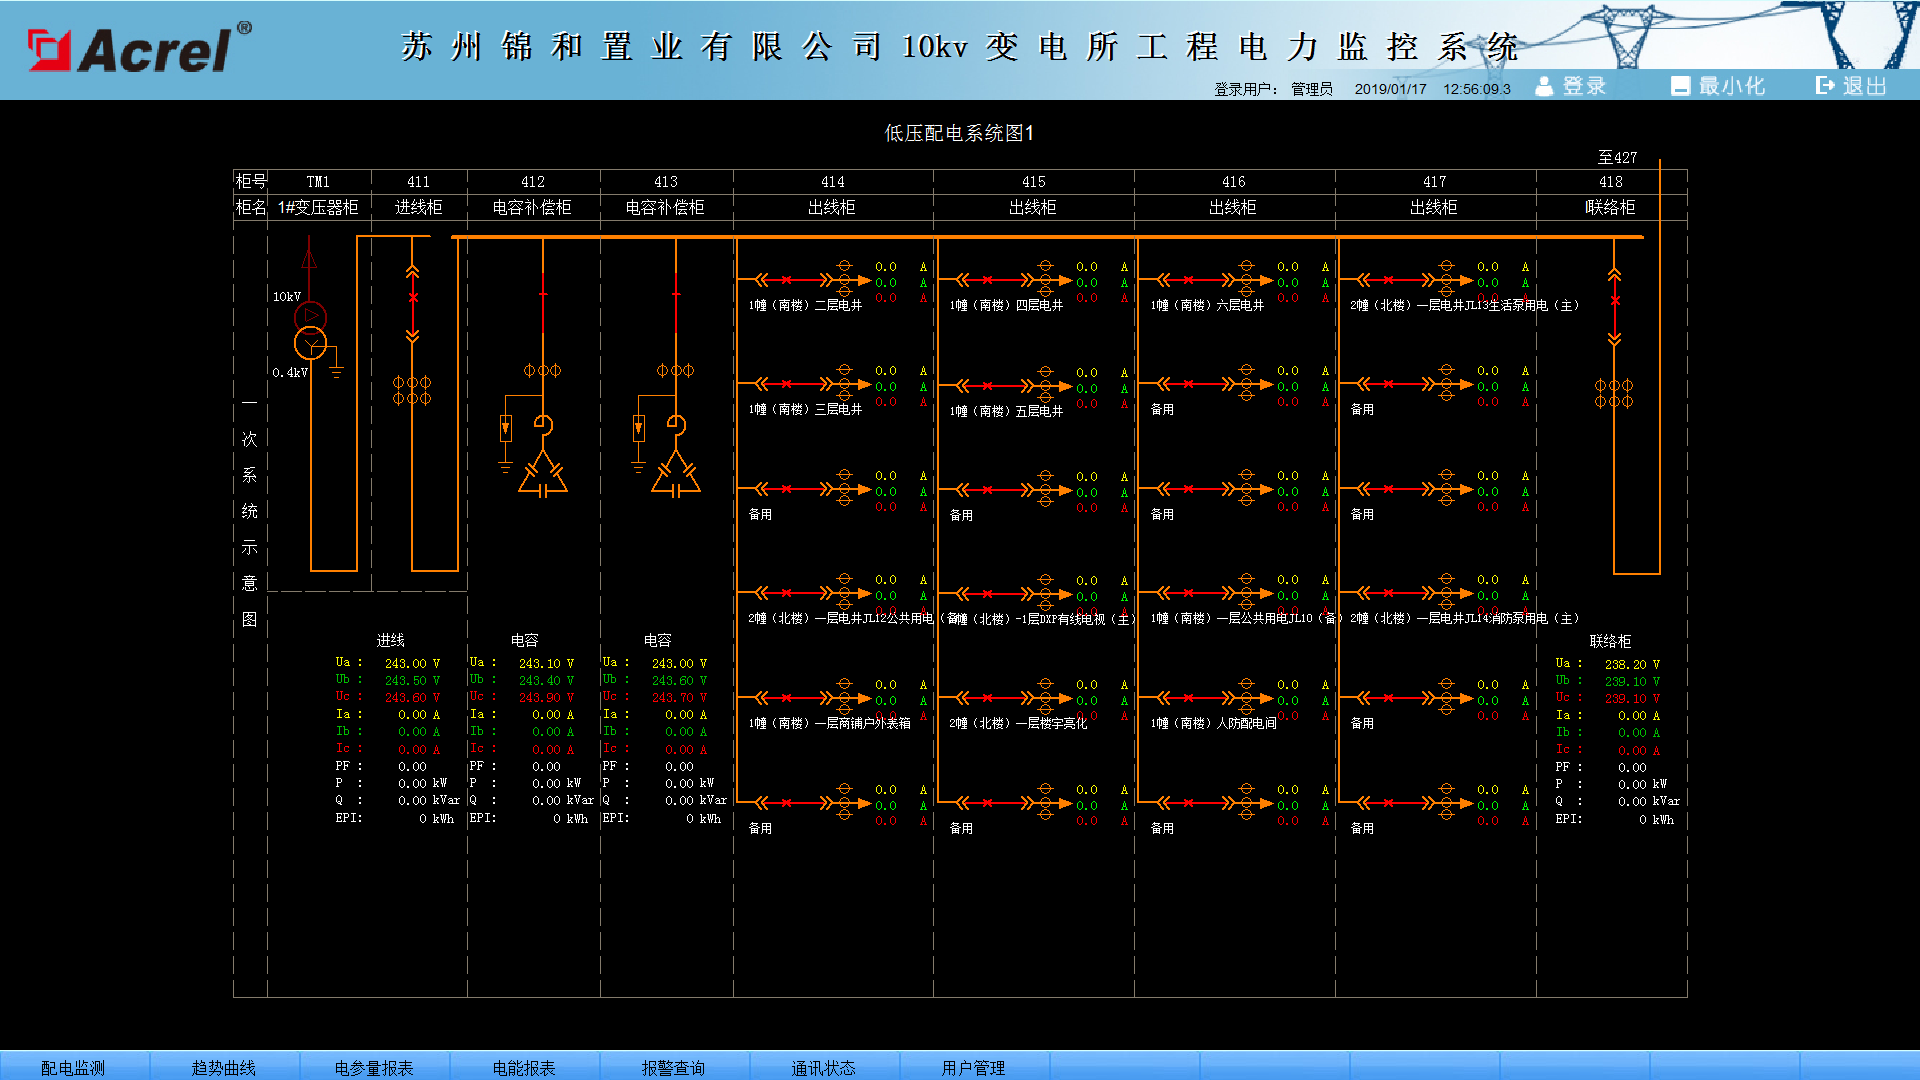The width and height of the screenshot is (1920, 1080).
Task: Click the 低压配电系统图1 title
Action: pos(959,133)
